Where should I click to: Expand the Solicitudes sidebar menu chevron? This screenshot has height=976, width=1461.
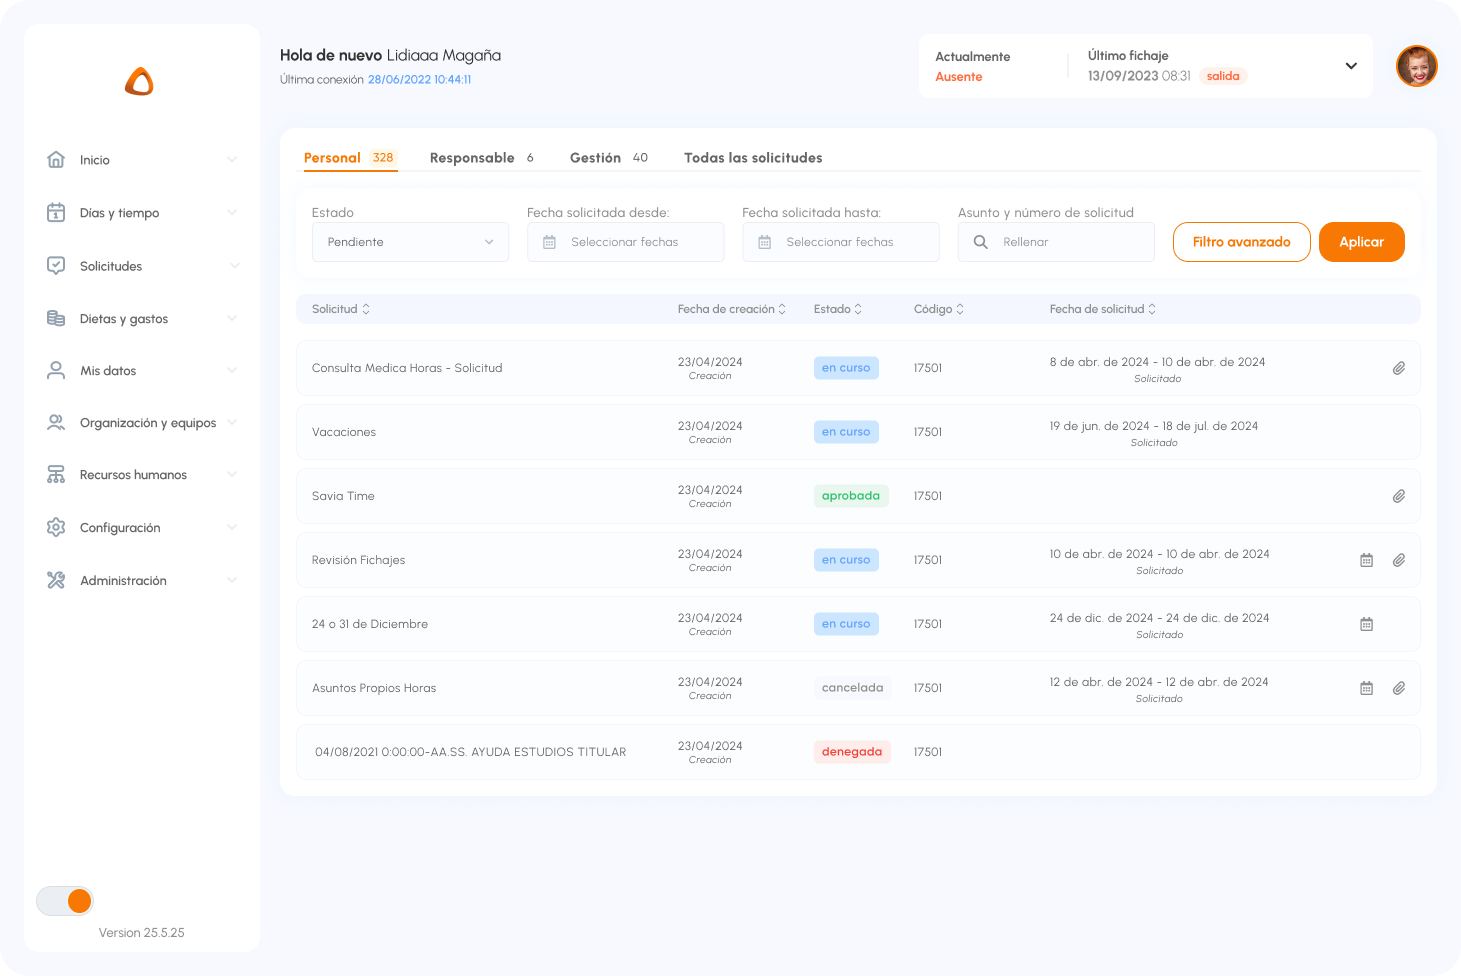point(234,266)
